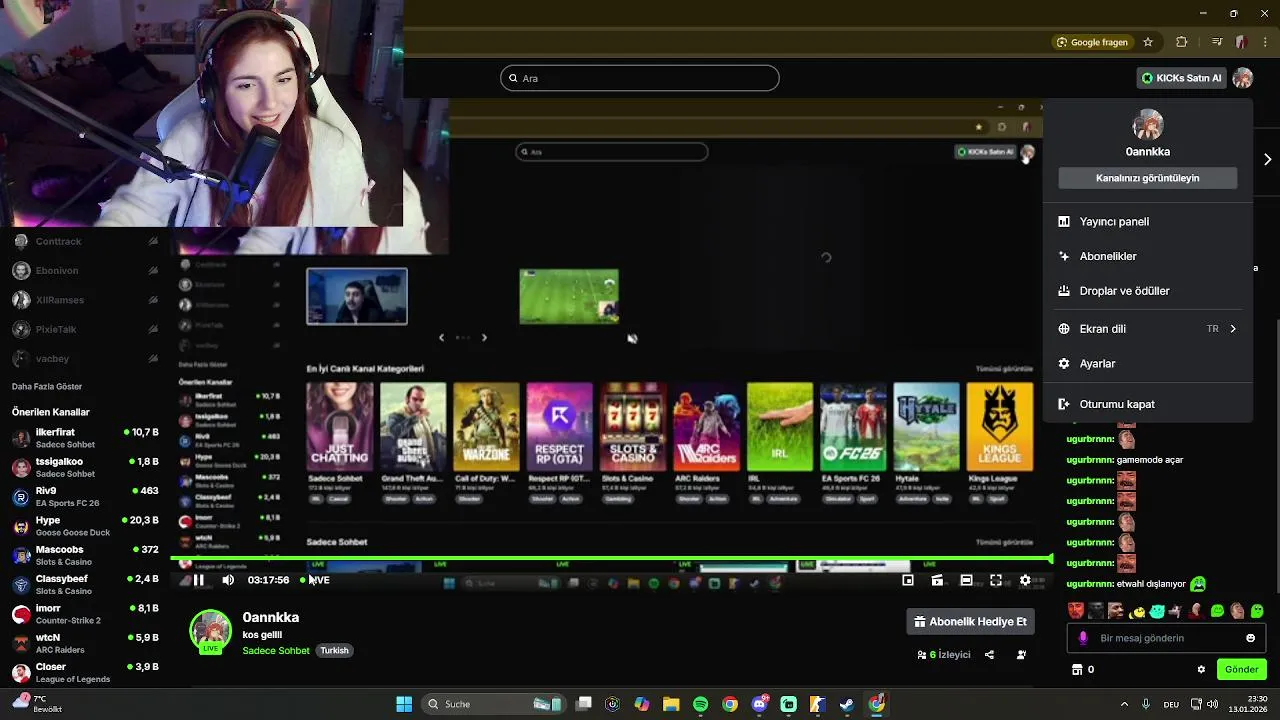Click Google fragen in address bar
The image size is (1280, 720).
pos(1091,42)
